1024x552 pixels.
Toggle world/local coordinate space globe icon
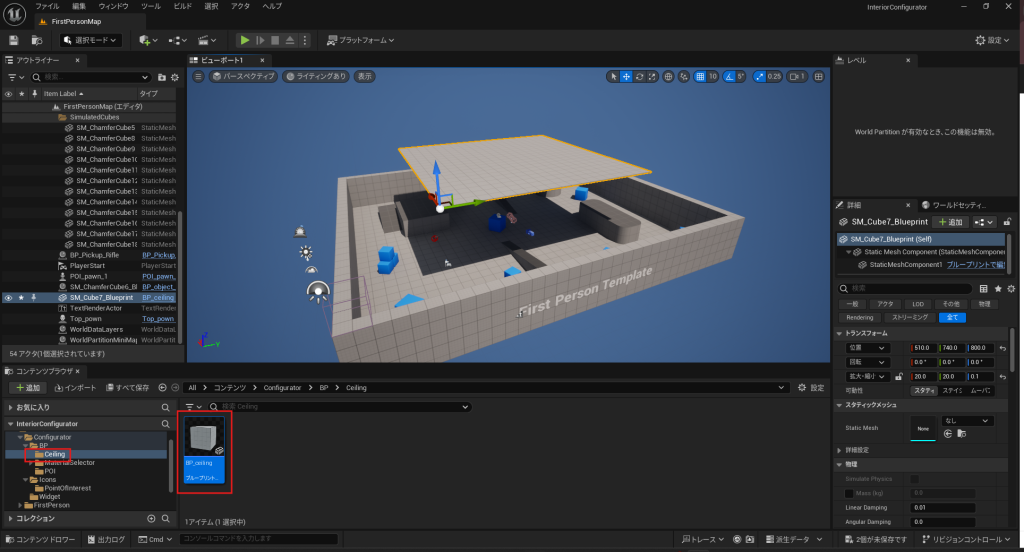[668, 76]
